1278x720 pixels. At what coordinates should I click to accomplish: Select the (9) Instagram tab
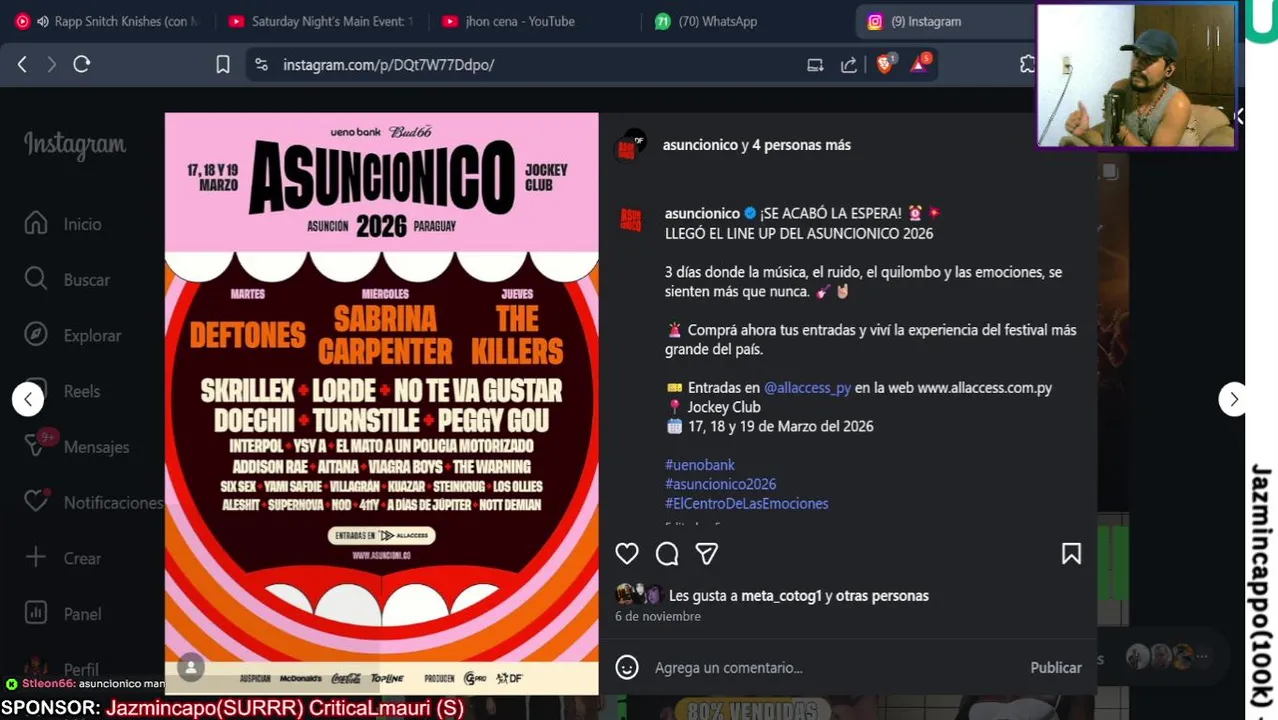945,21
